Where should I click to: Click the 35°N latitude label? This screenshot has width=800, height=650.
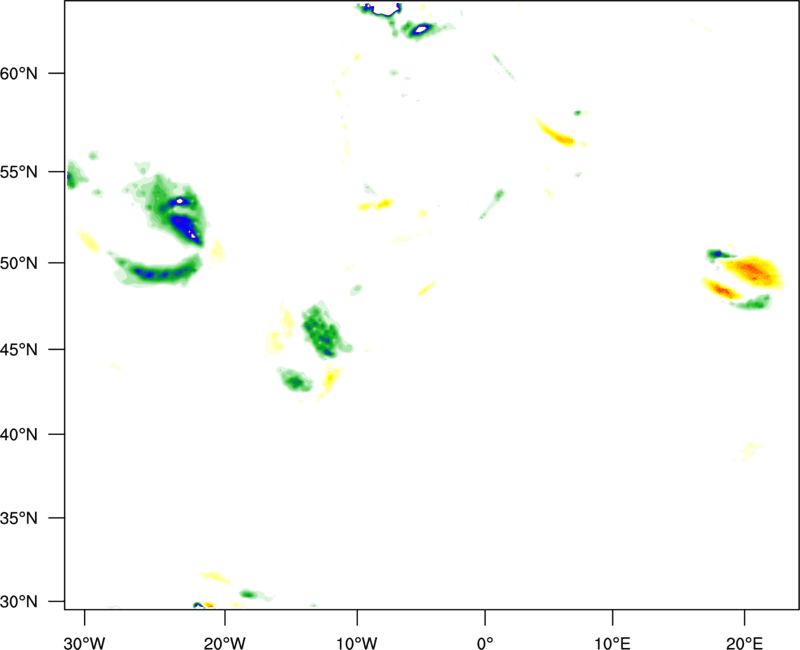click(19, 518)
